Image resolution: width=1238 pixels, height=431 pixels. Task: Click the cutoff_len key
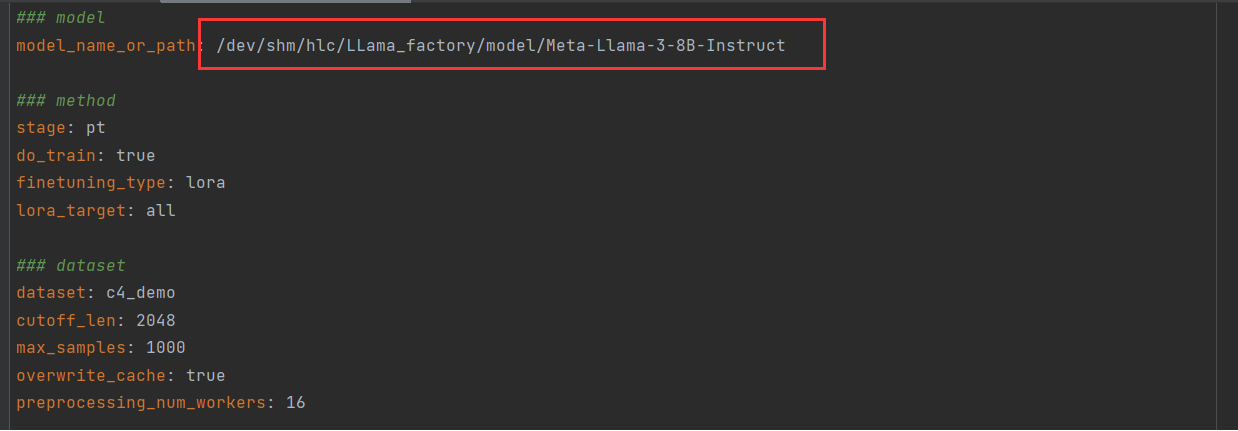coord(61,321)
